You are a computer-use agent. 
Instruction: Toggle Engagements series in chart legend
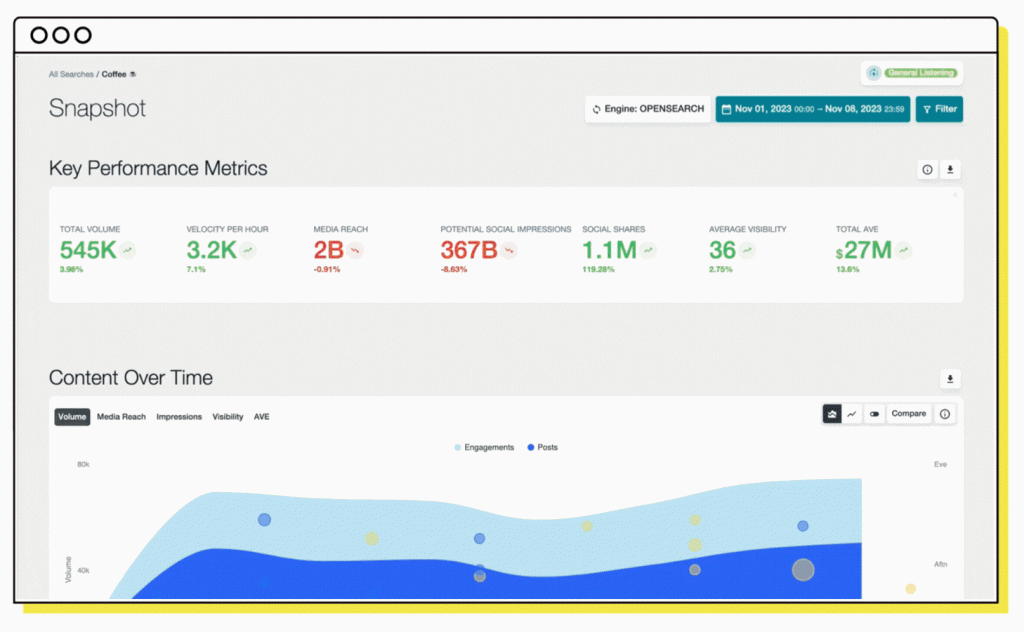484,447
